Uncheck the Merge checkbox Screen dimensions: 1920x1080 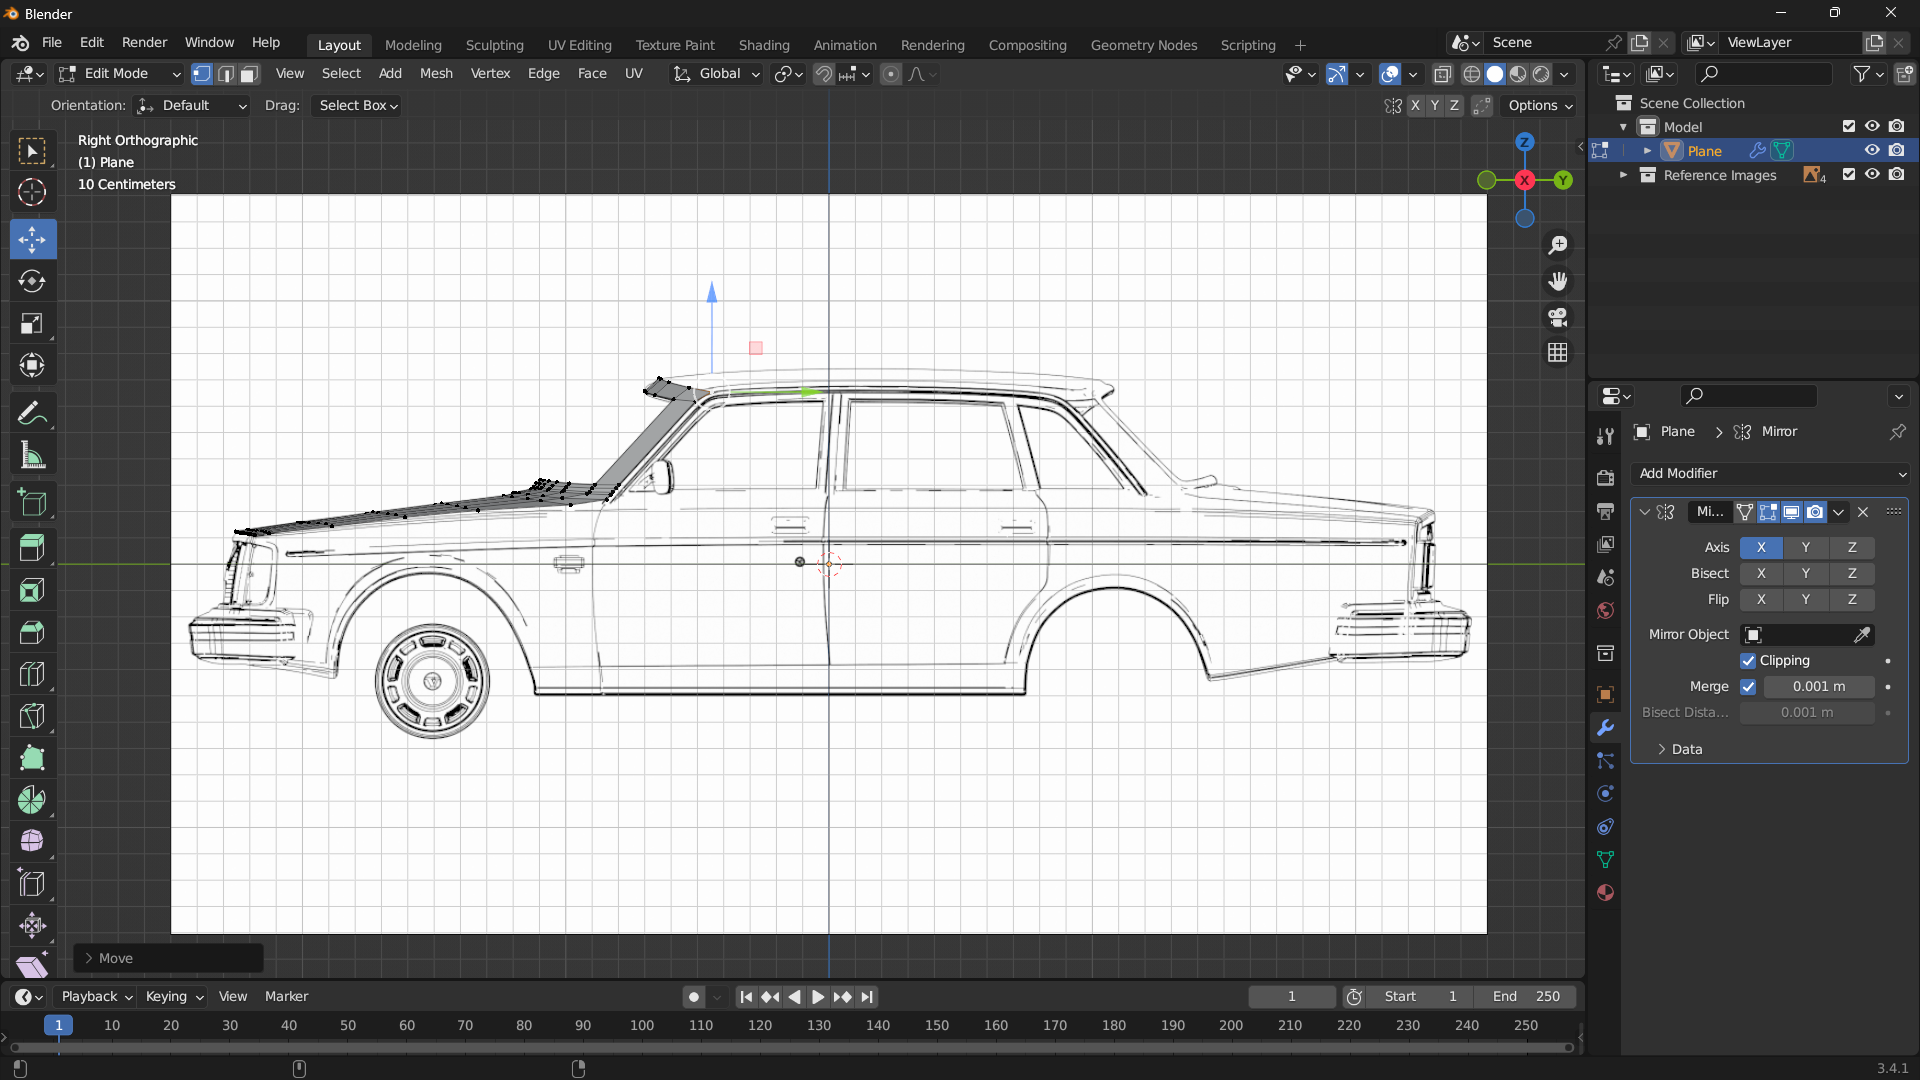pyautogui.click(x=1748, y=687)
